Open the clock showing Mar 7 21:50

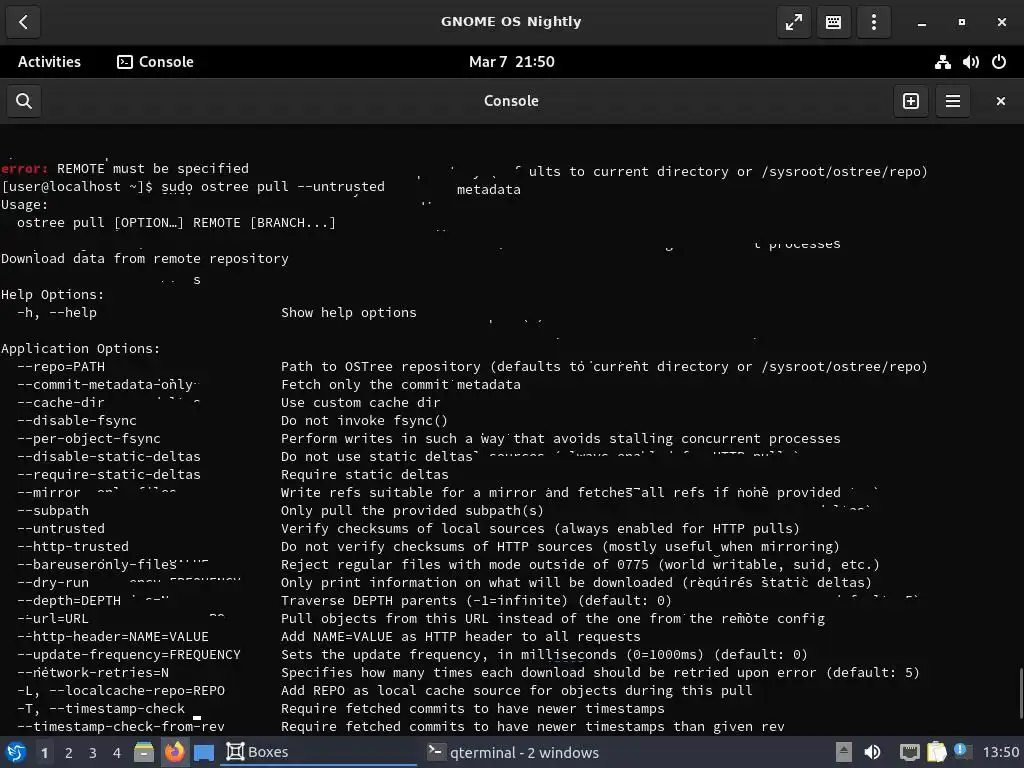click(x=511, y=62)
